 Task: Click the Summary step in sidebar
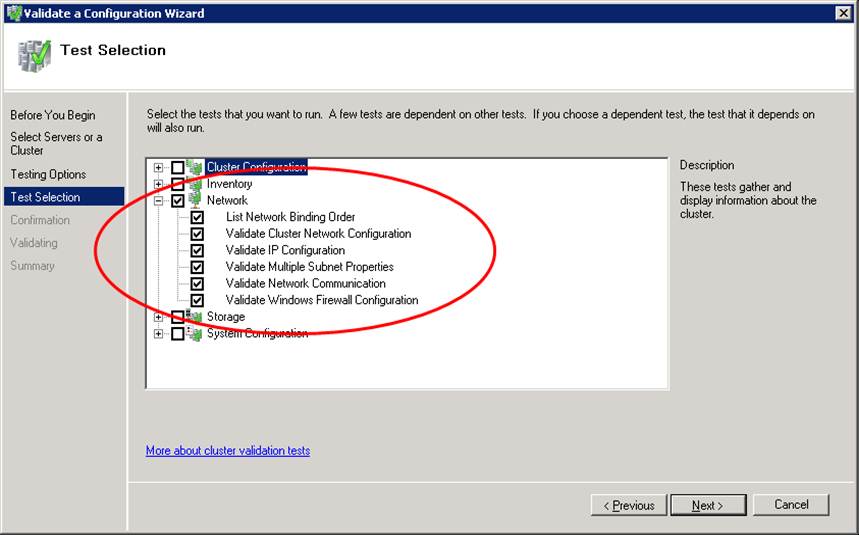32,266
